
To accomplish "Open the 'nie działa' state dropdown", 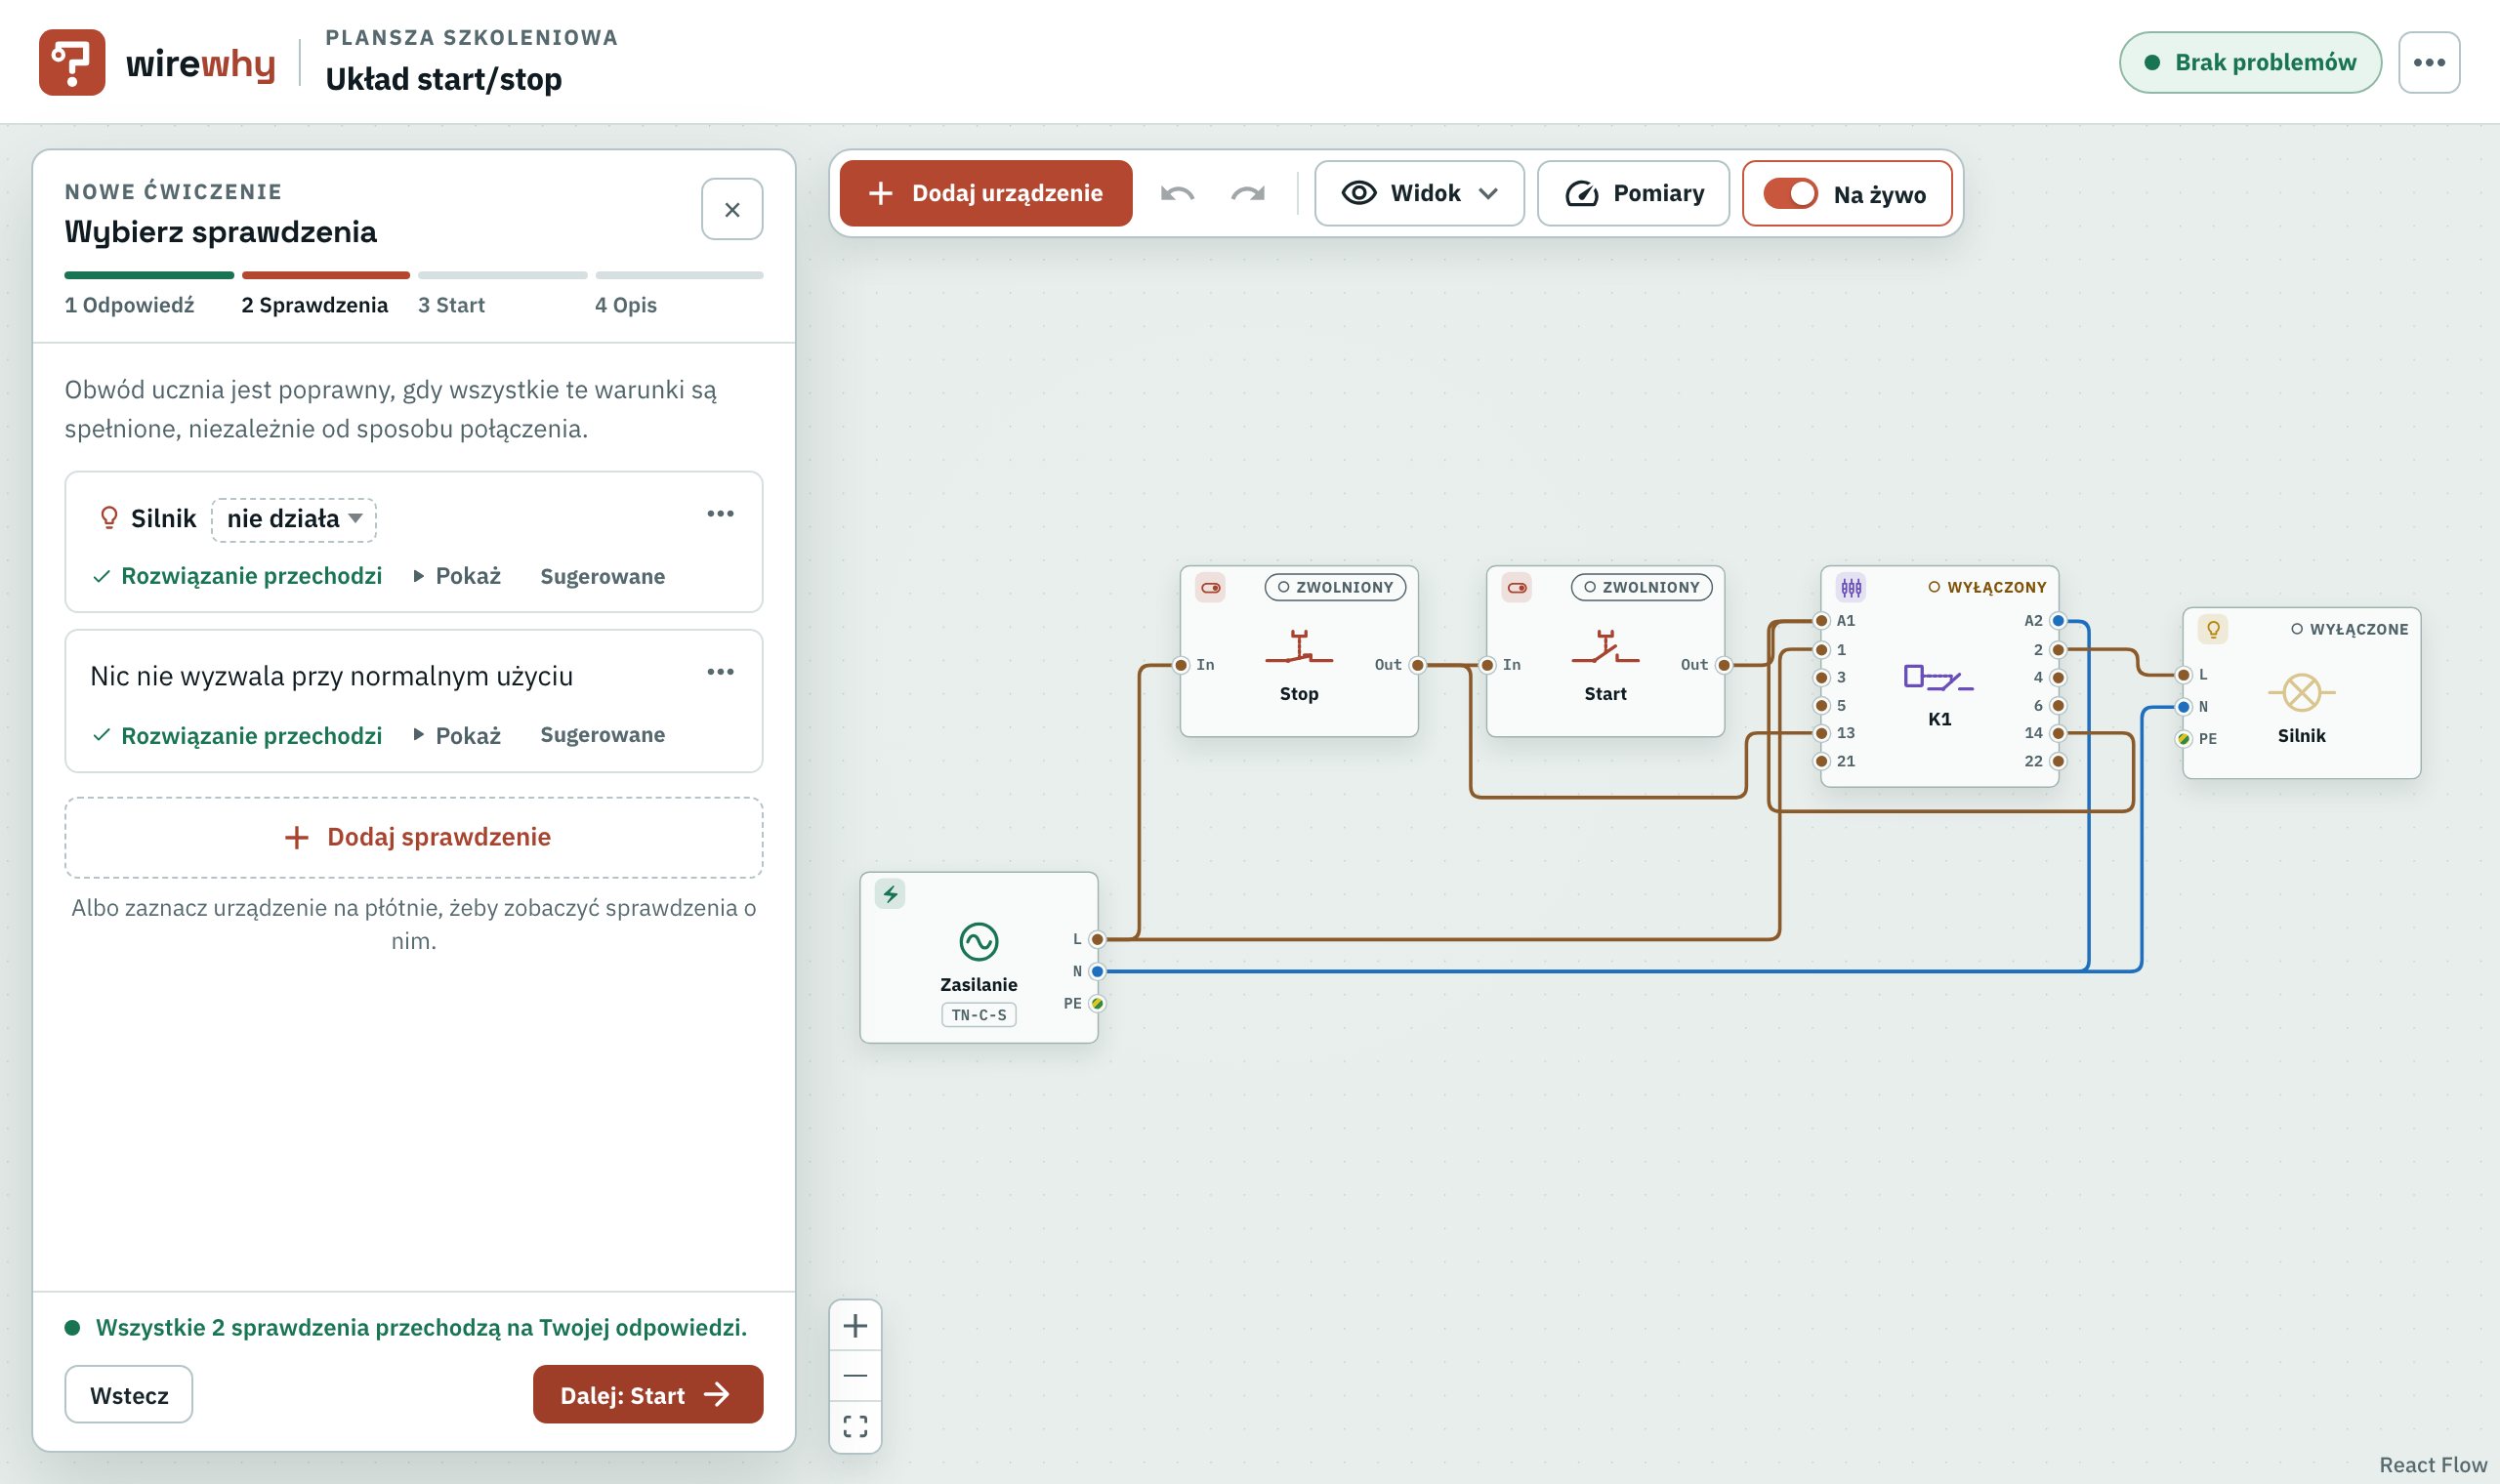I will pyautogui.click(x=293, y=519).
